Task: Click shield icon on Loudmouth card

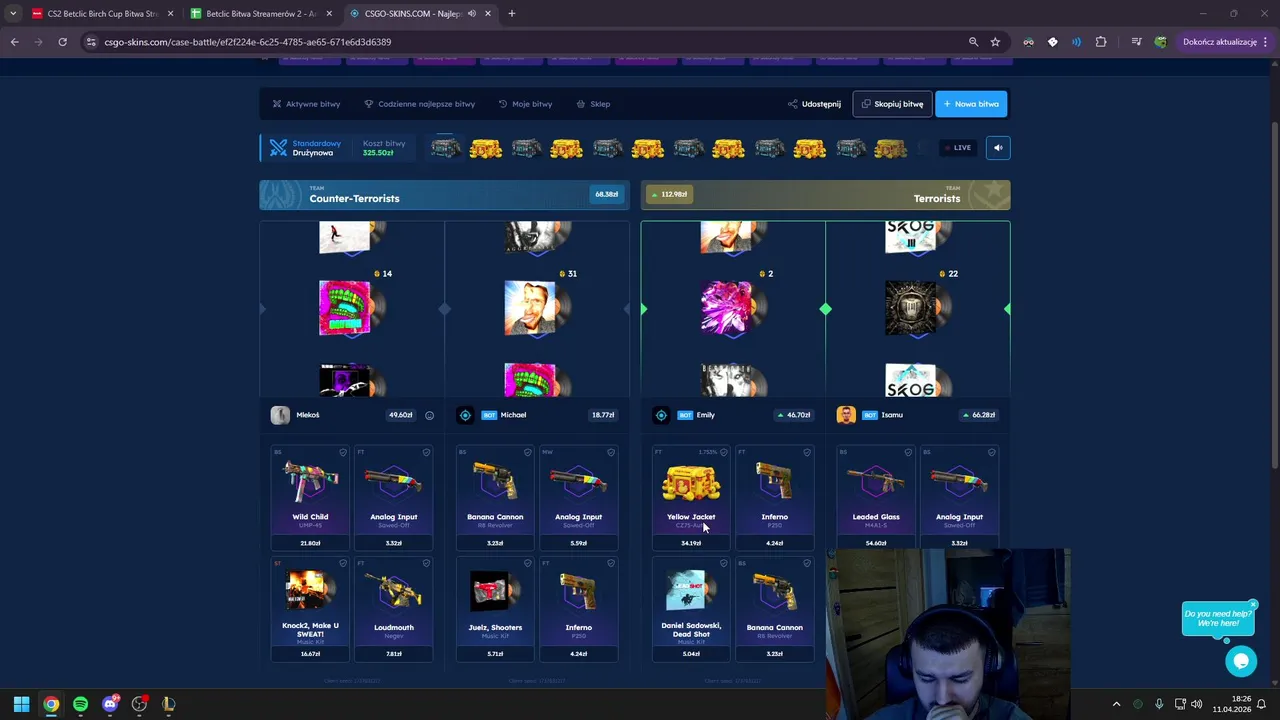Action: 426,563
